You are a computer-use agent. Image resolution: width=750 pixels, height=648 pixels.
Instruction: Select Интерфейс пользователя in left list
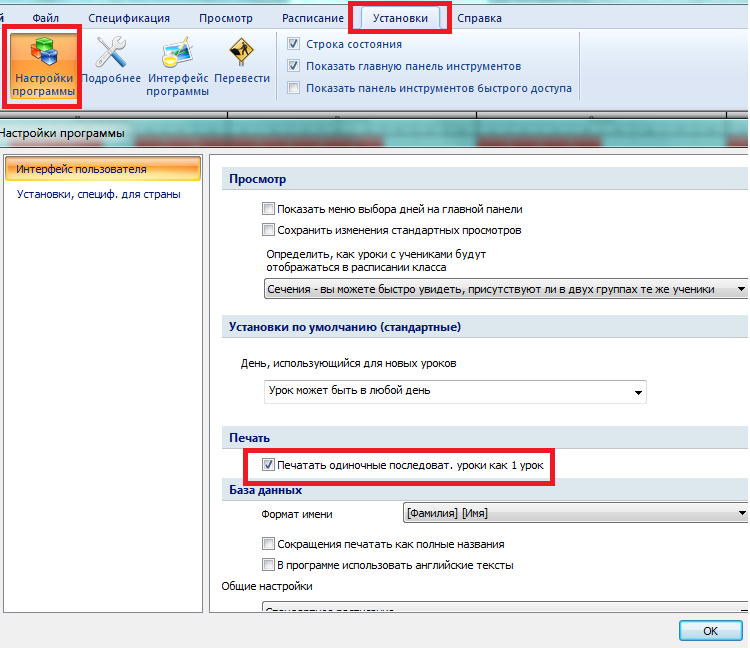[x=81, y=169]
